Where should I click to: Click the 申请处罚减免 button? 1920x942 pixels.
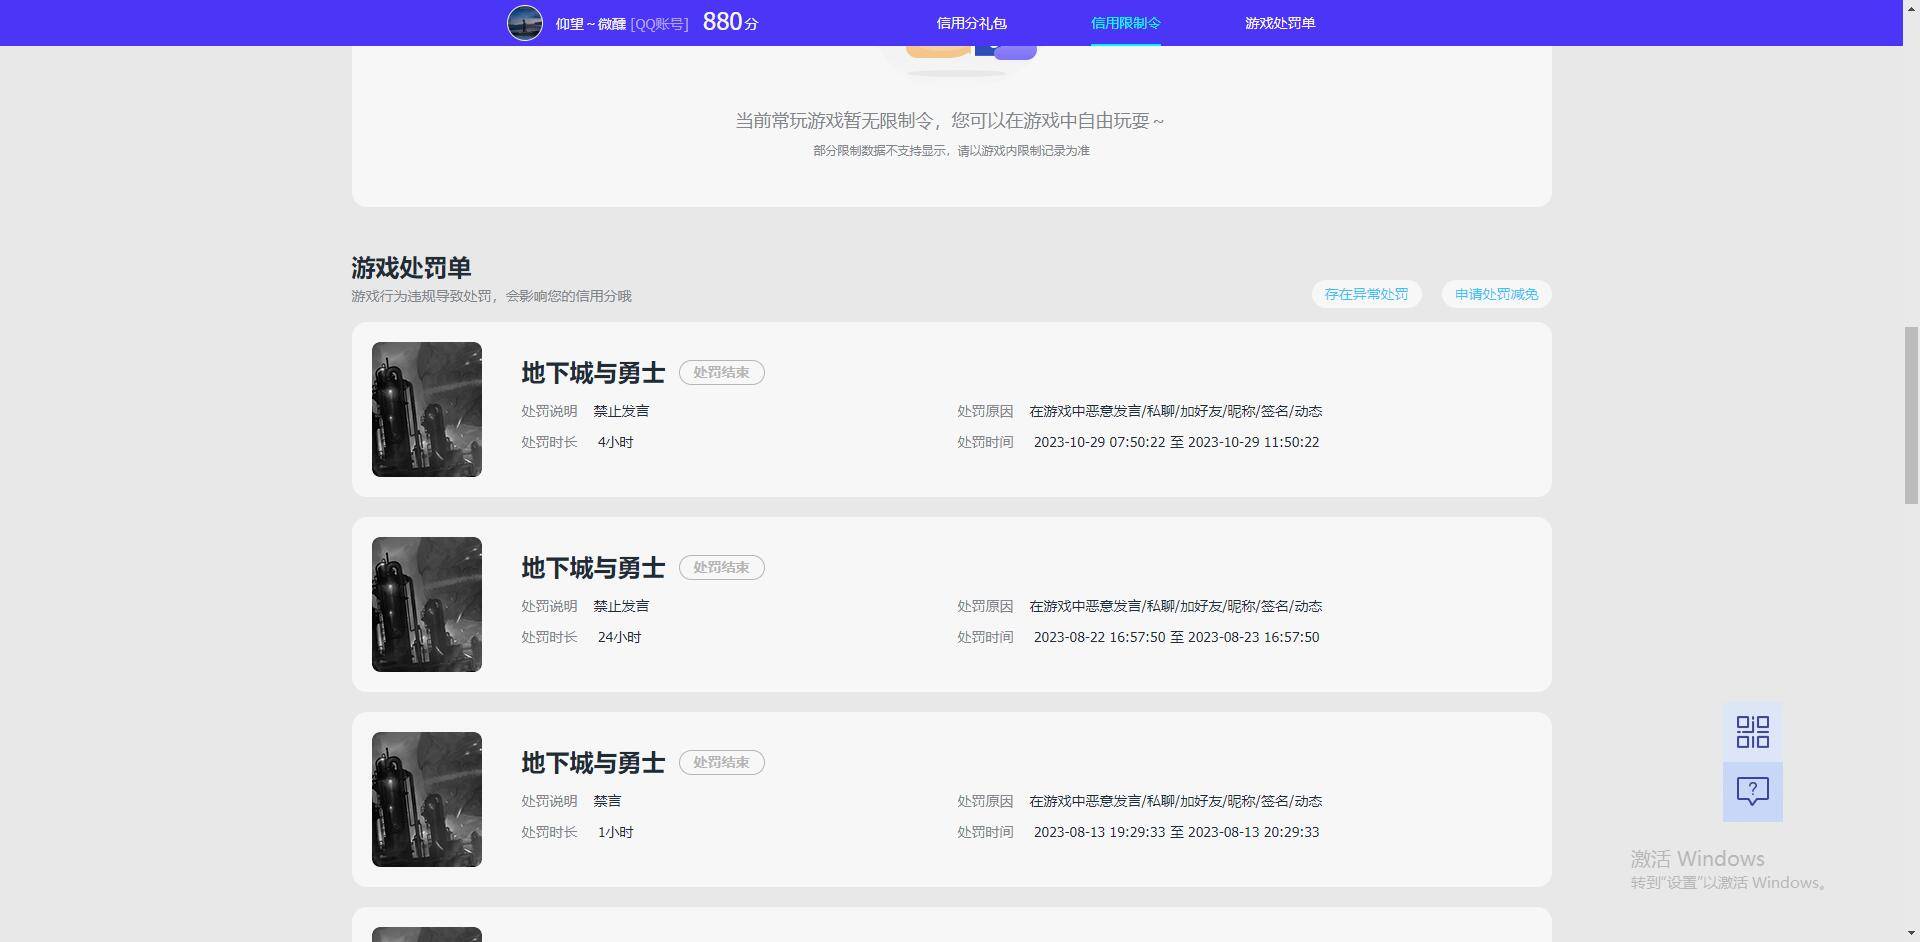coord(1495,294)
